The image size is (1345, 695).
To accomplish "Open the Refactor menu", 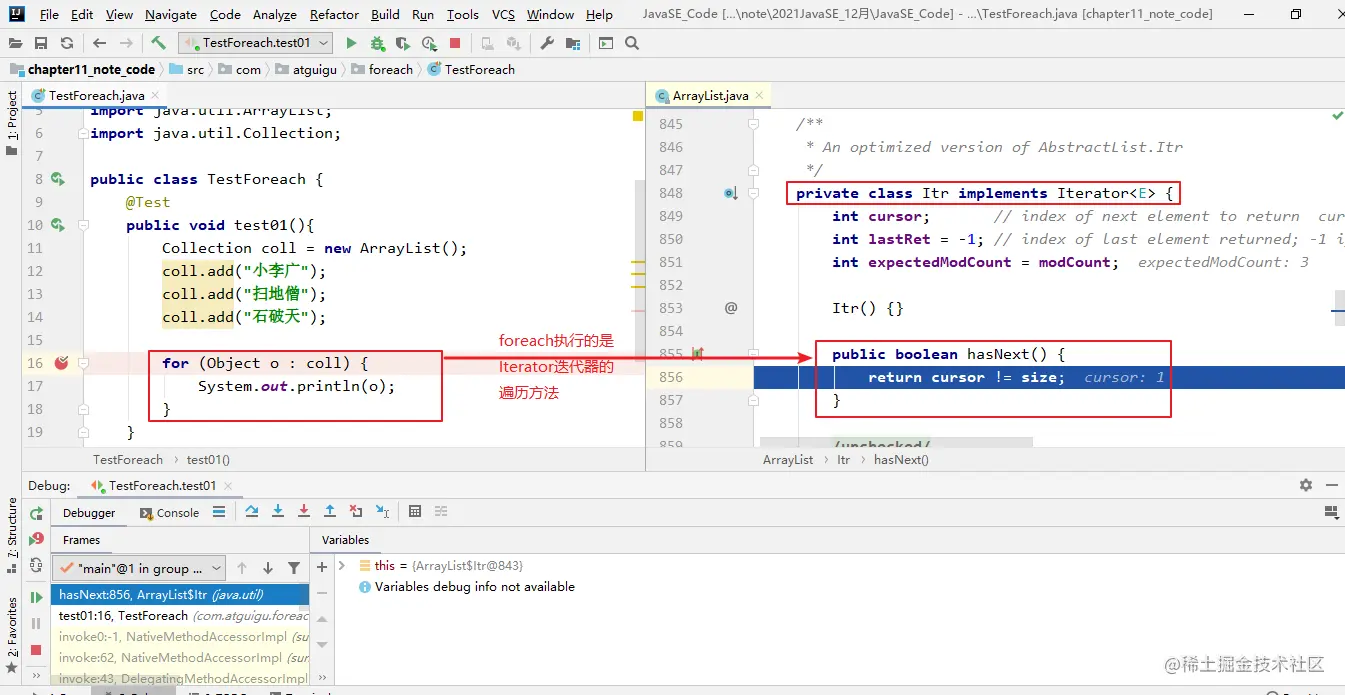I will point(334,15).
